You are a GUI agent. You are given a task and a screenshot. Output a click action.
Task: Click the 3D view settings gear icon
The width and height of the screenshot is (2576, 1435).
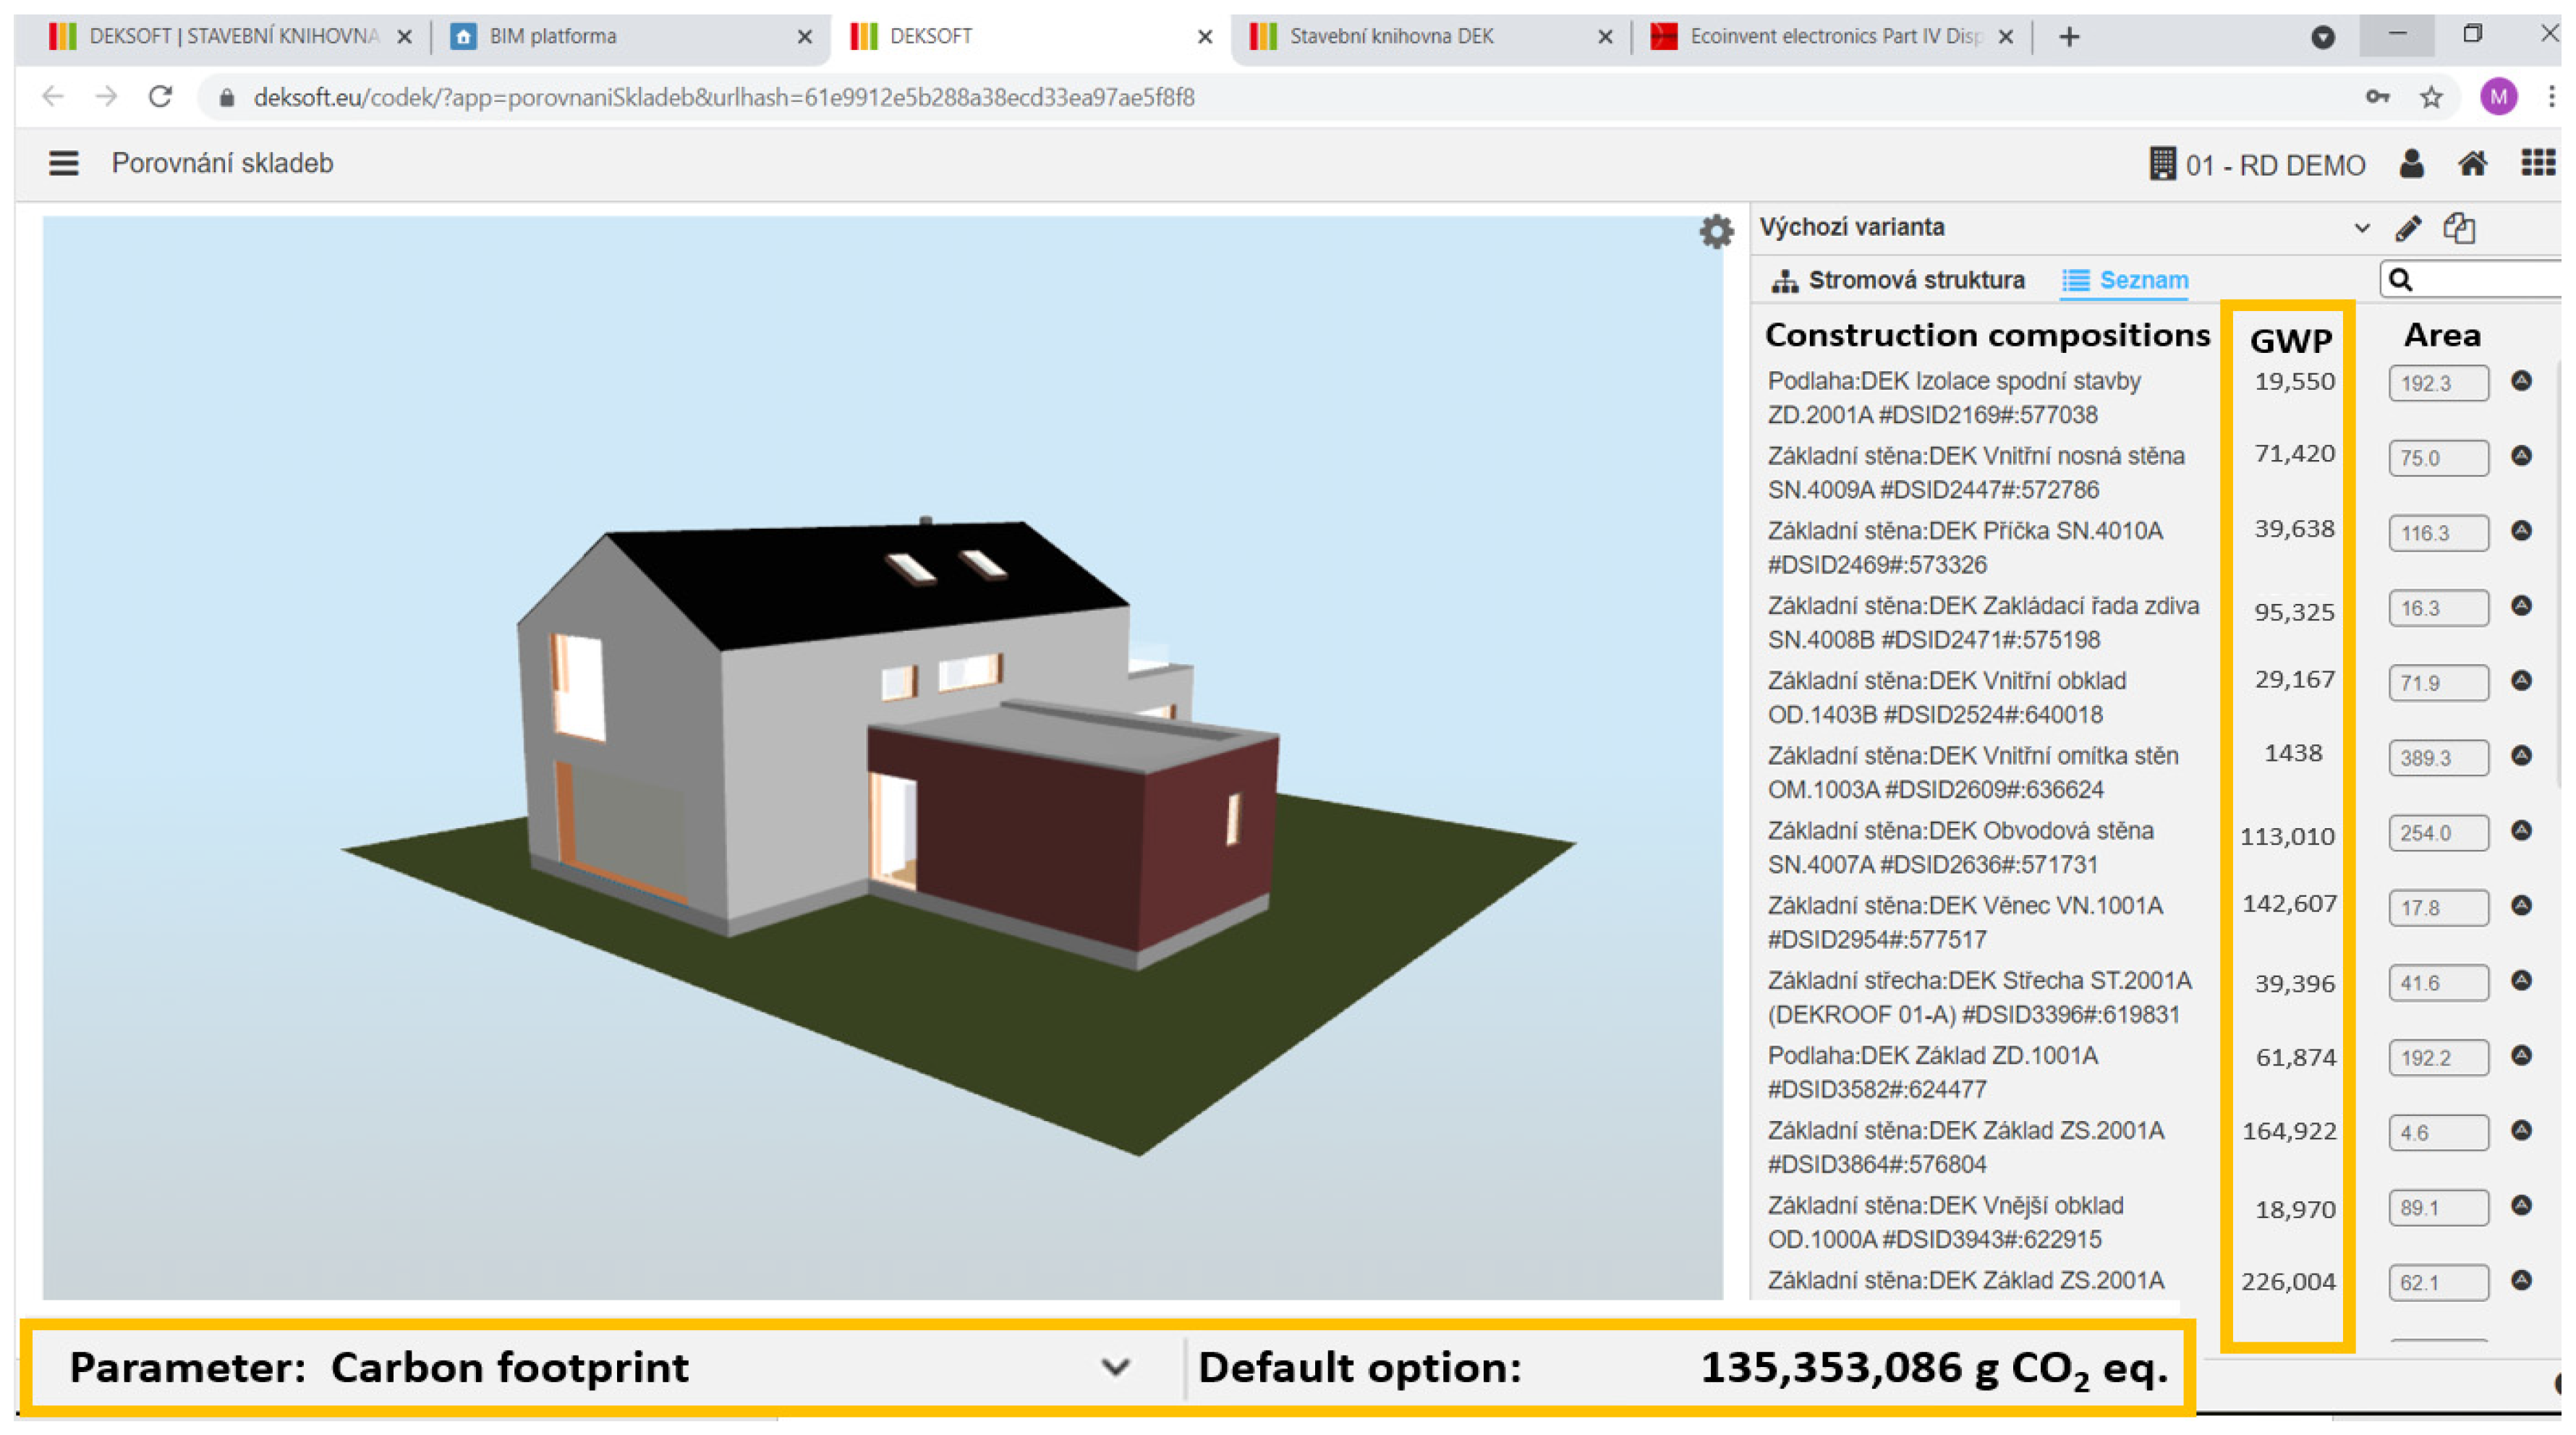[1716, 232]
